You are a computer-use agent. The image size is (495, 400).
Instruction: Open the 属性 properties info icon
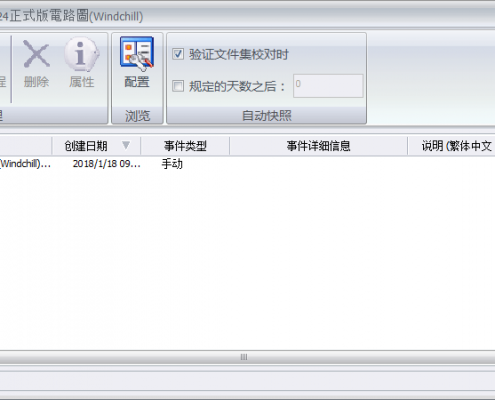tap(82, 54)
